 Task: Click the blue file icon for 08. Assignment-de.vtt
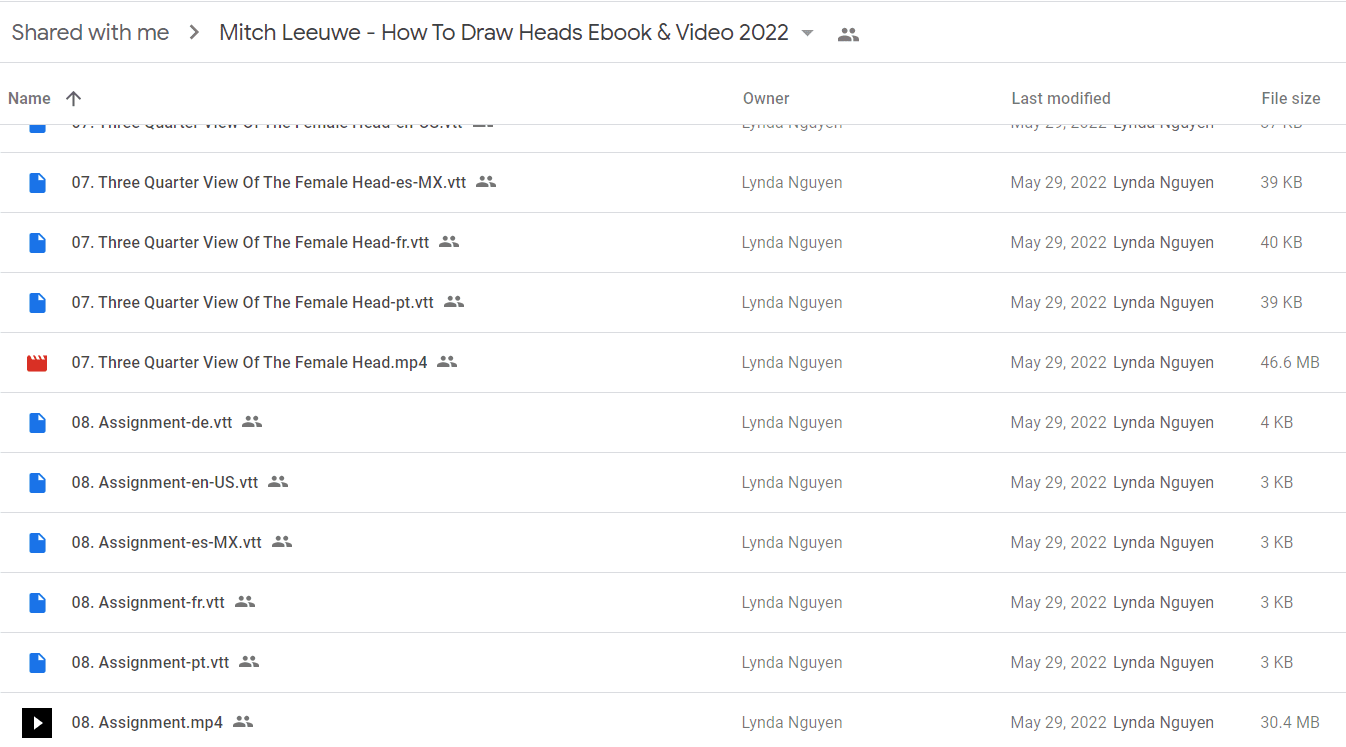(x=37, y=422)
